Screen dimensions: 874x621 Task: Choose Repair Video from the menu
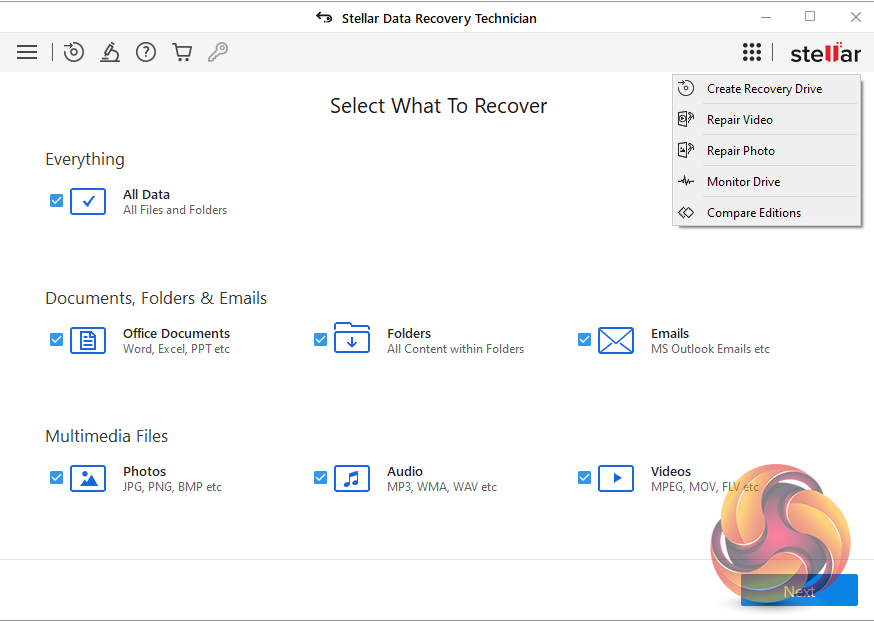[x=740, y=120]
